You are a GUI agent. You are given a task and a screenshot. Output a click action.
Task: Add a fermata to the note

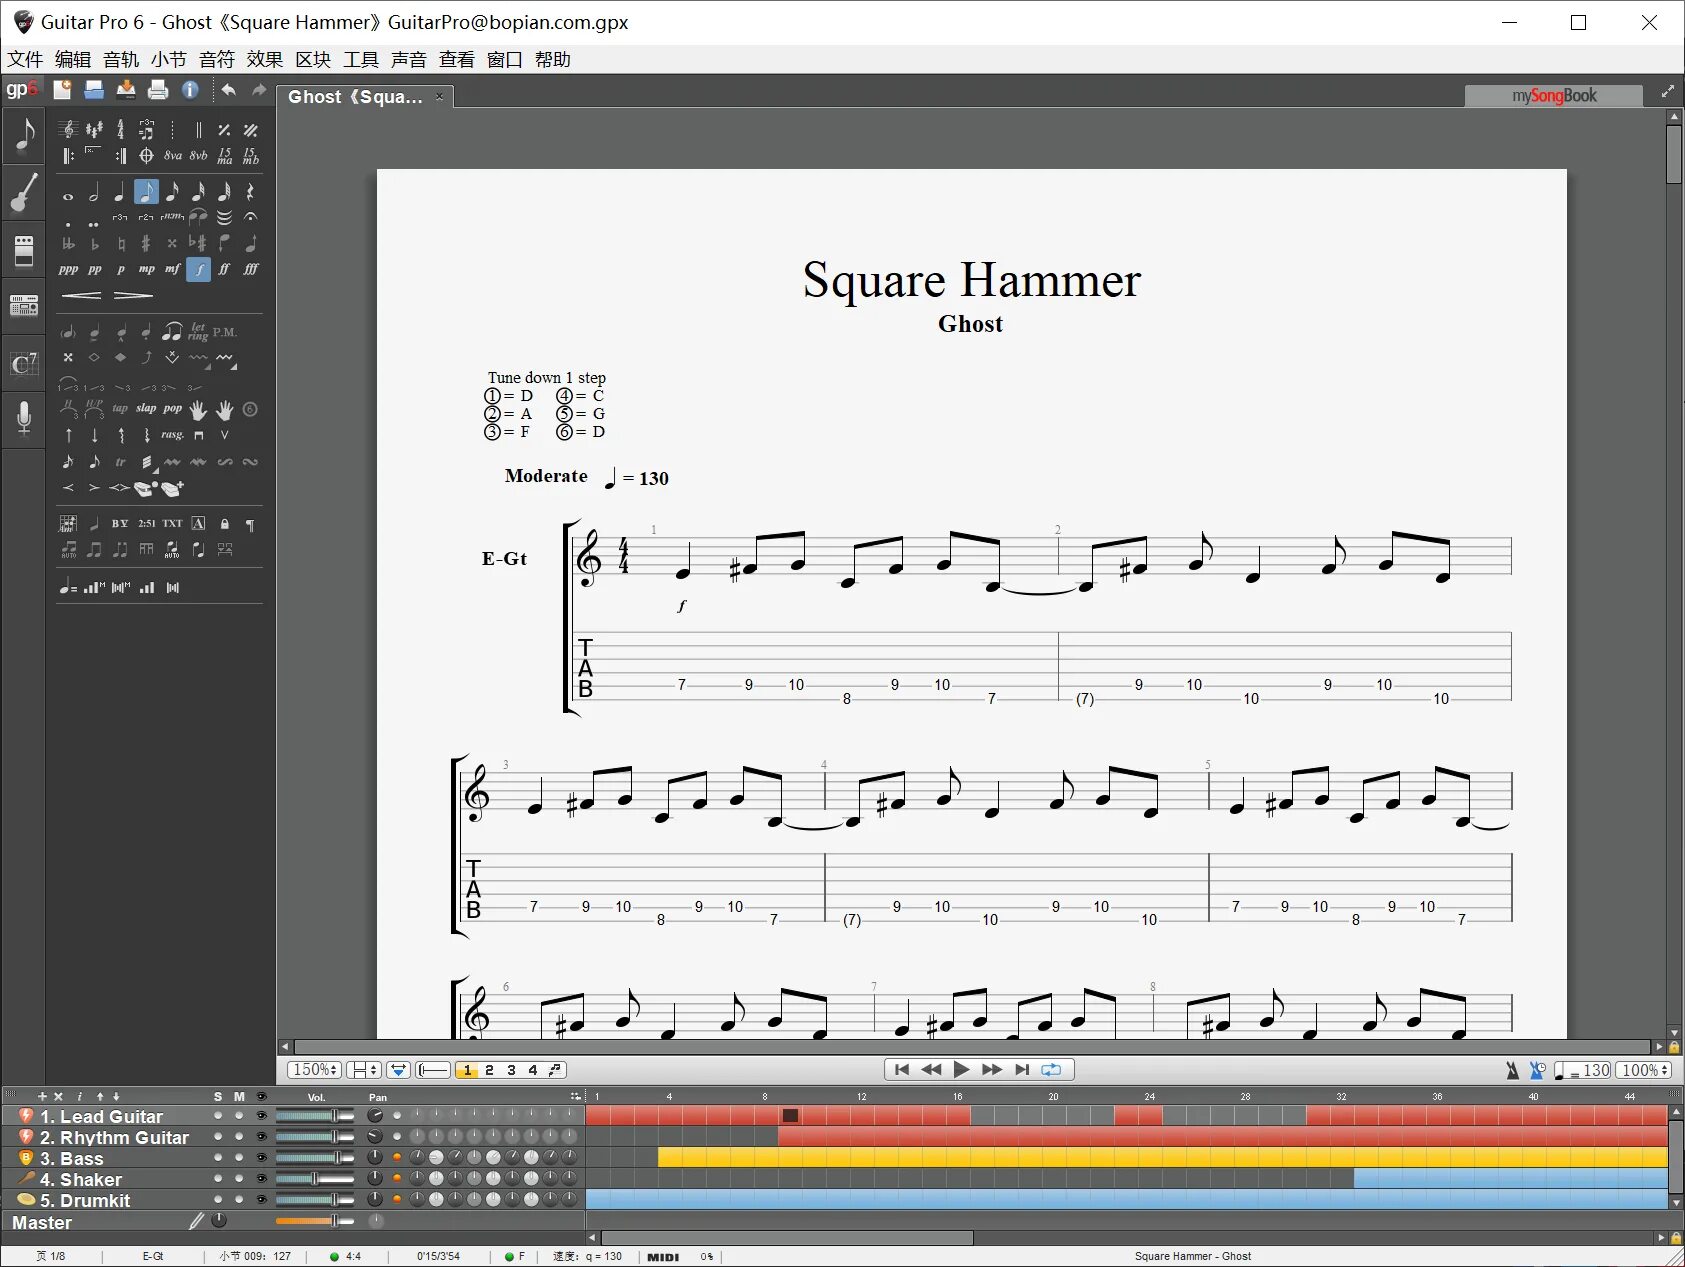click(x=250, y=217)
